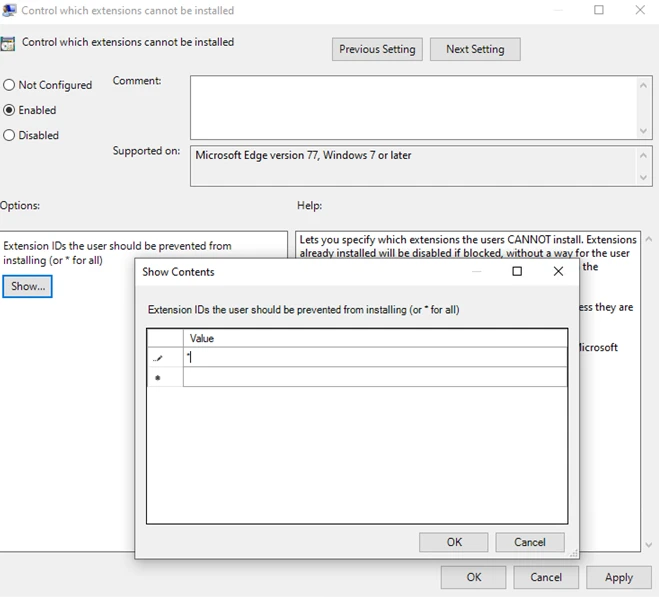Select the Not Configured radio button
Viewport: 659px width, 597px height.
[9, 85]
